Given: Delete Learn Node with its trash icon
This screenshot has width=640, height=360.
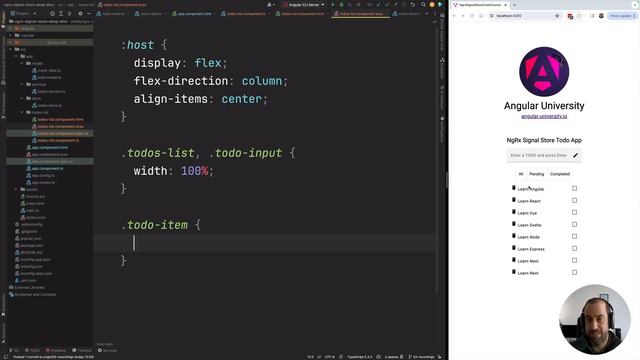Looking at the screenshot, I should click(513, 236).
